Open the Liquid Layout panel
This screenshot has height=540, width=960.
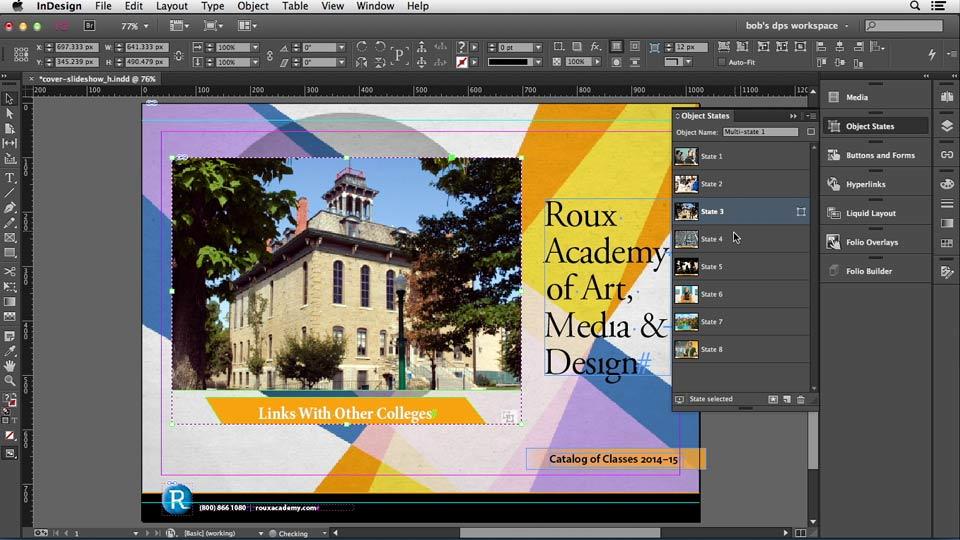pyautogui.click(x=876, y=213)
